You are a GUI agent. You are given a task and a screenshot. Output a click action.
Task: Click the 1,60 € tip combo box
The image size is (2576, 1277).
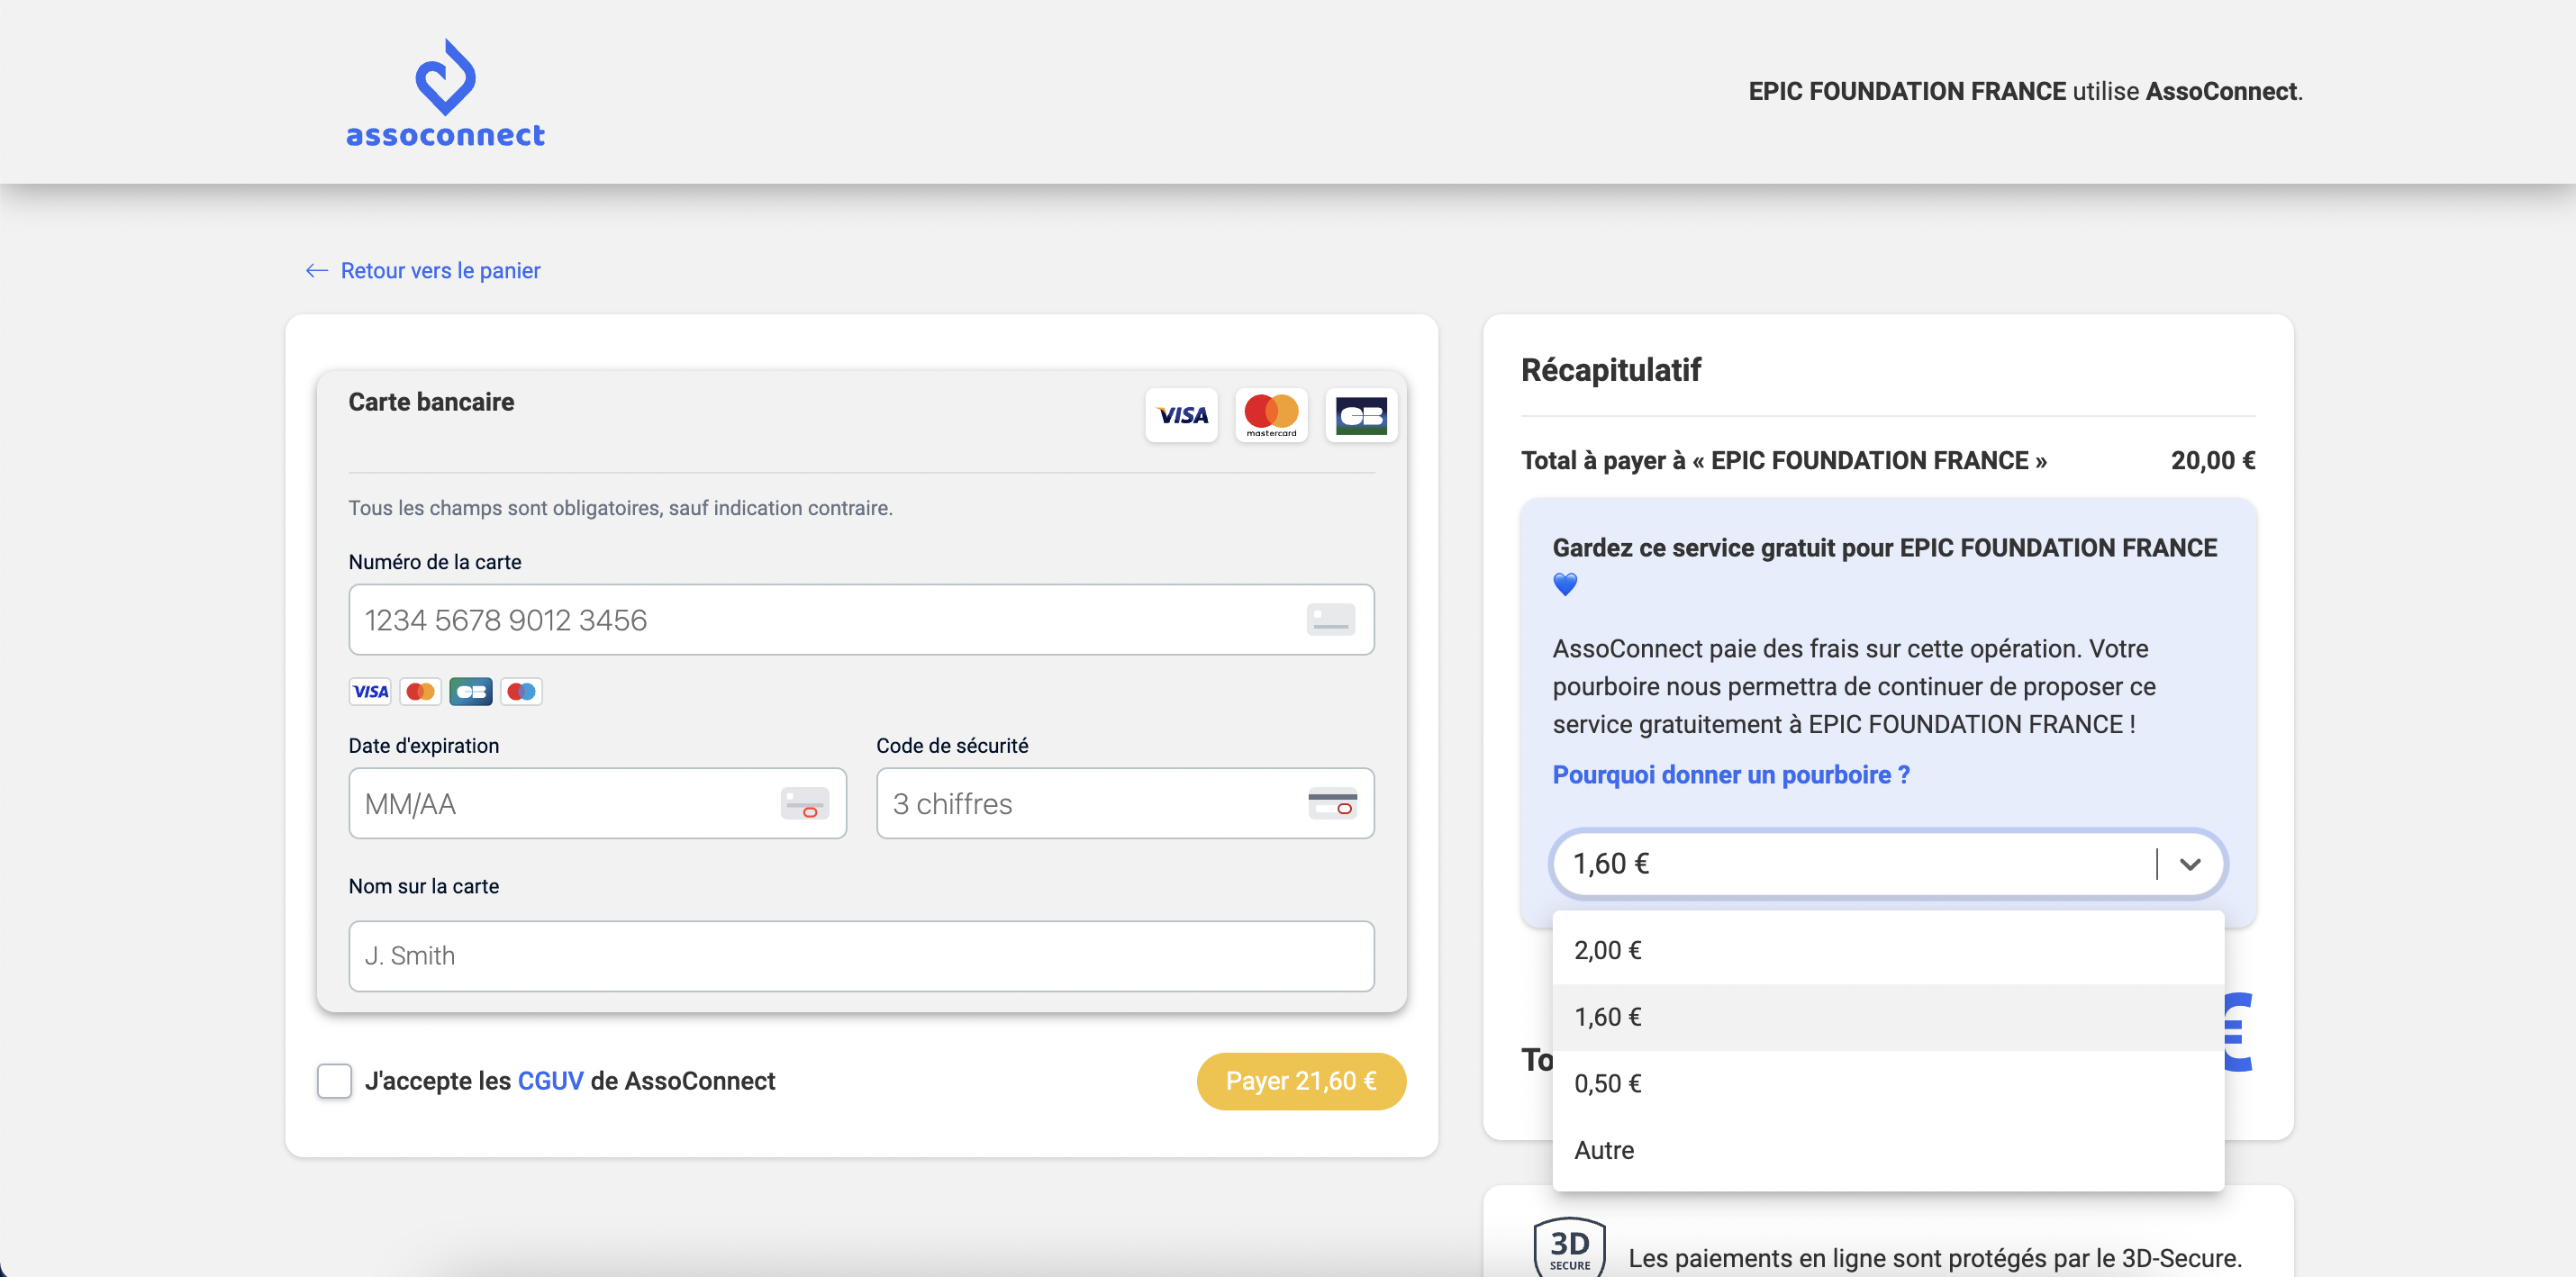tap(1850, 864)
